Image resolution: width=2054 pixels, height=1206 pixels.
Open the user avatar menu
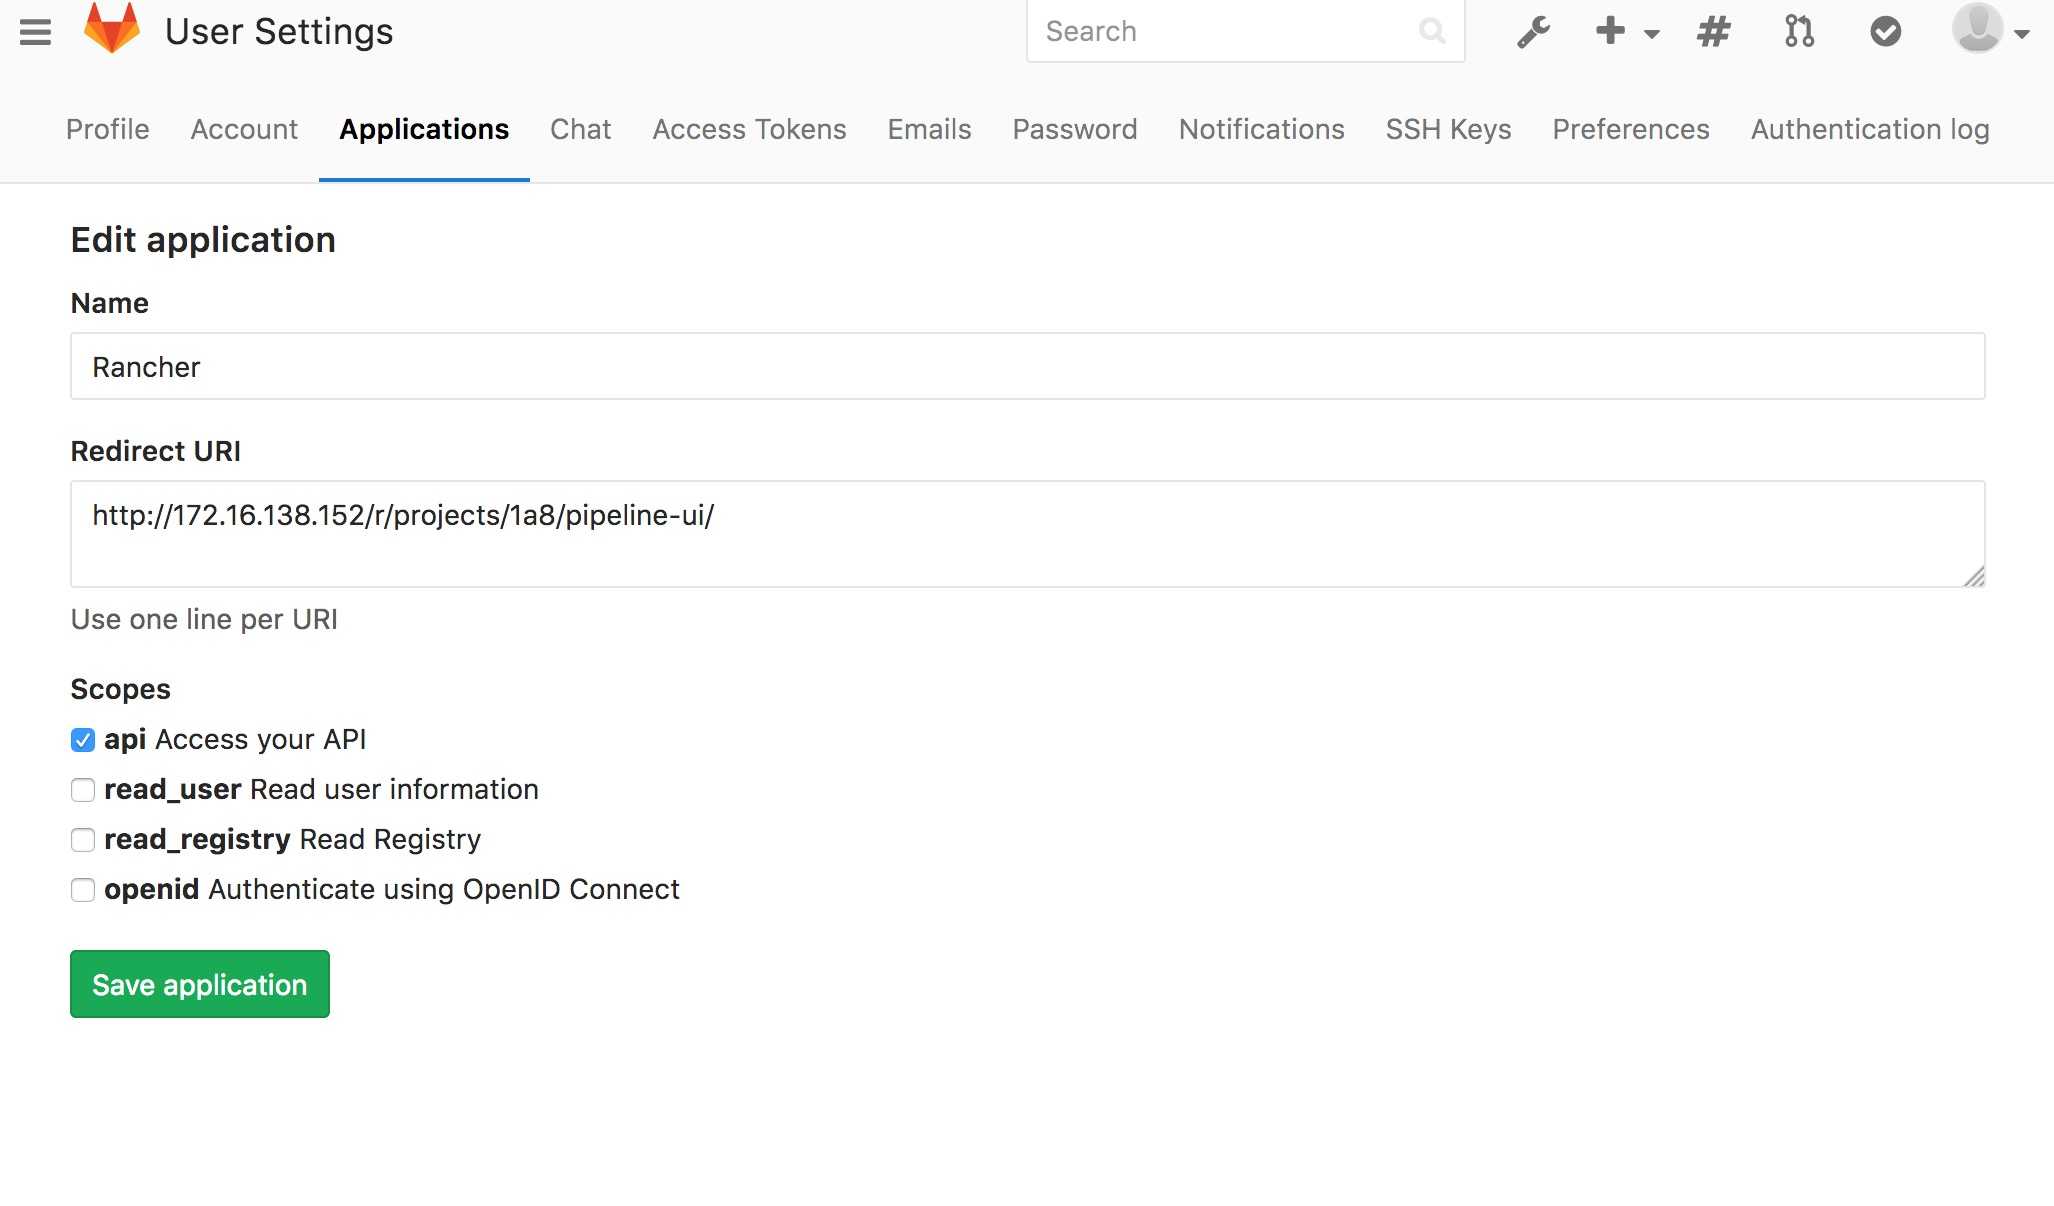1990,29
